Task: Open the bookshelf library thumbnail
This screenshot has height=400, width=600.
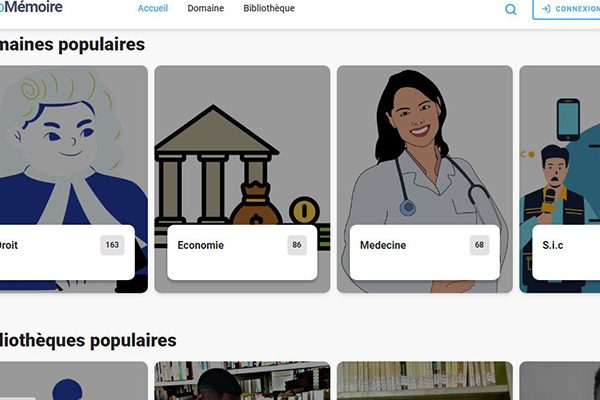Action: tap(425, 381)
